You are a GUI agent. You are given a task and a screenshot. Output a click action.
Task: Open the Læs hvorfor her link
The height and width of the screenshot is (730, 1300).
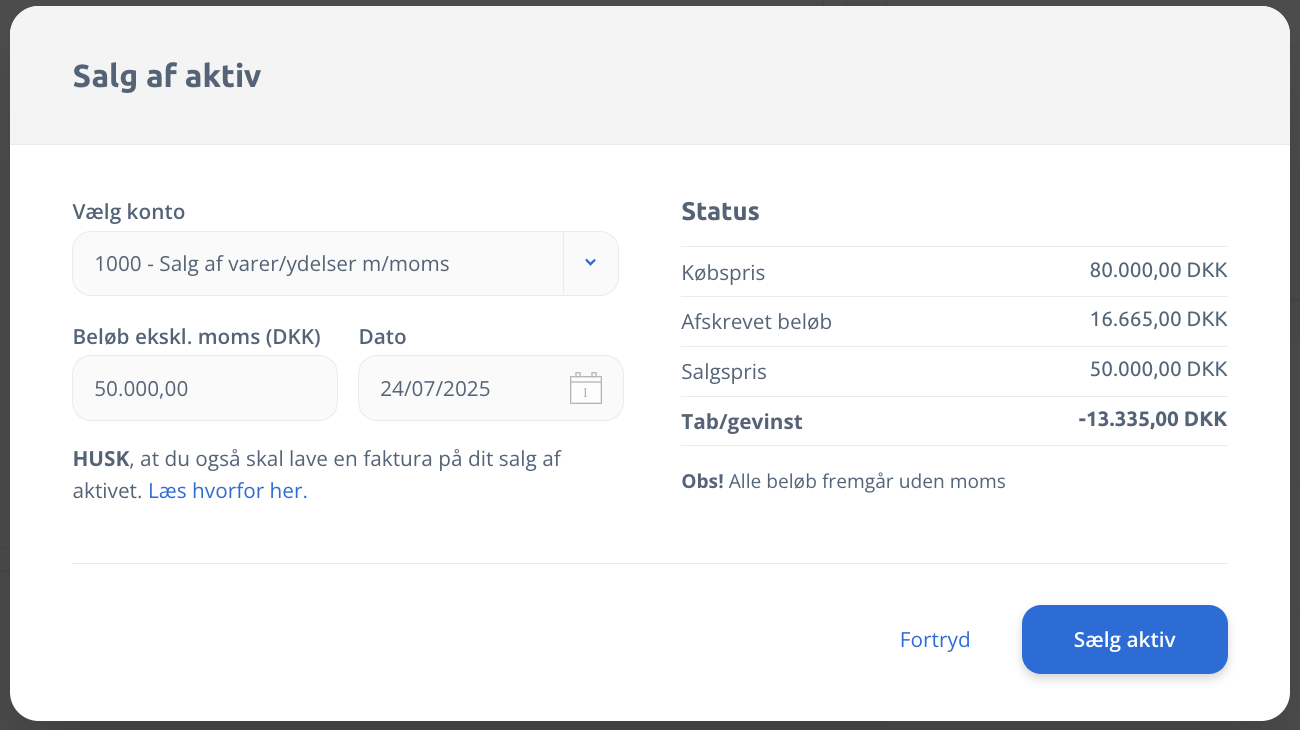[x=228, y=491]
